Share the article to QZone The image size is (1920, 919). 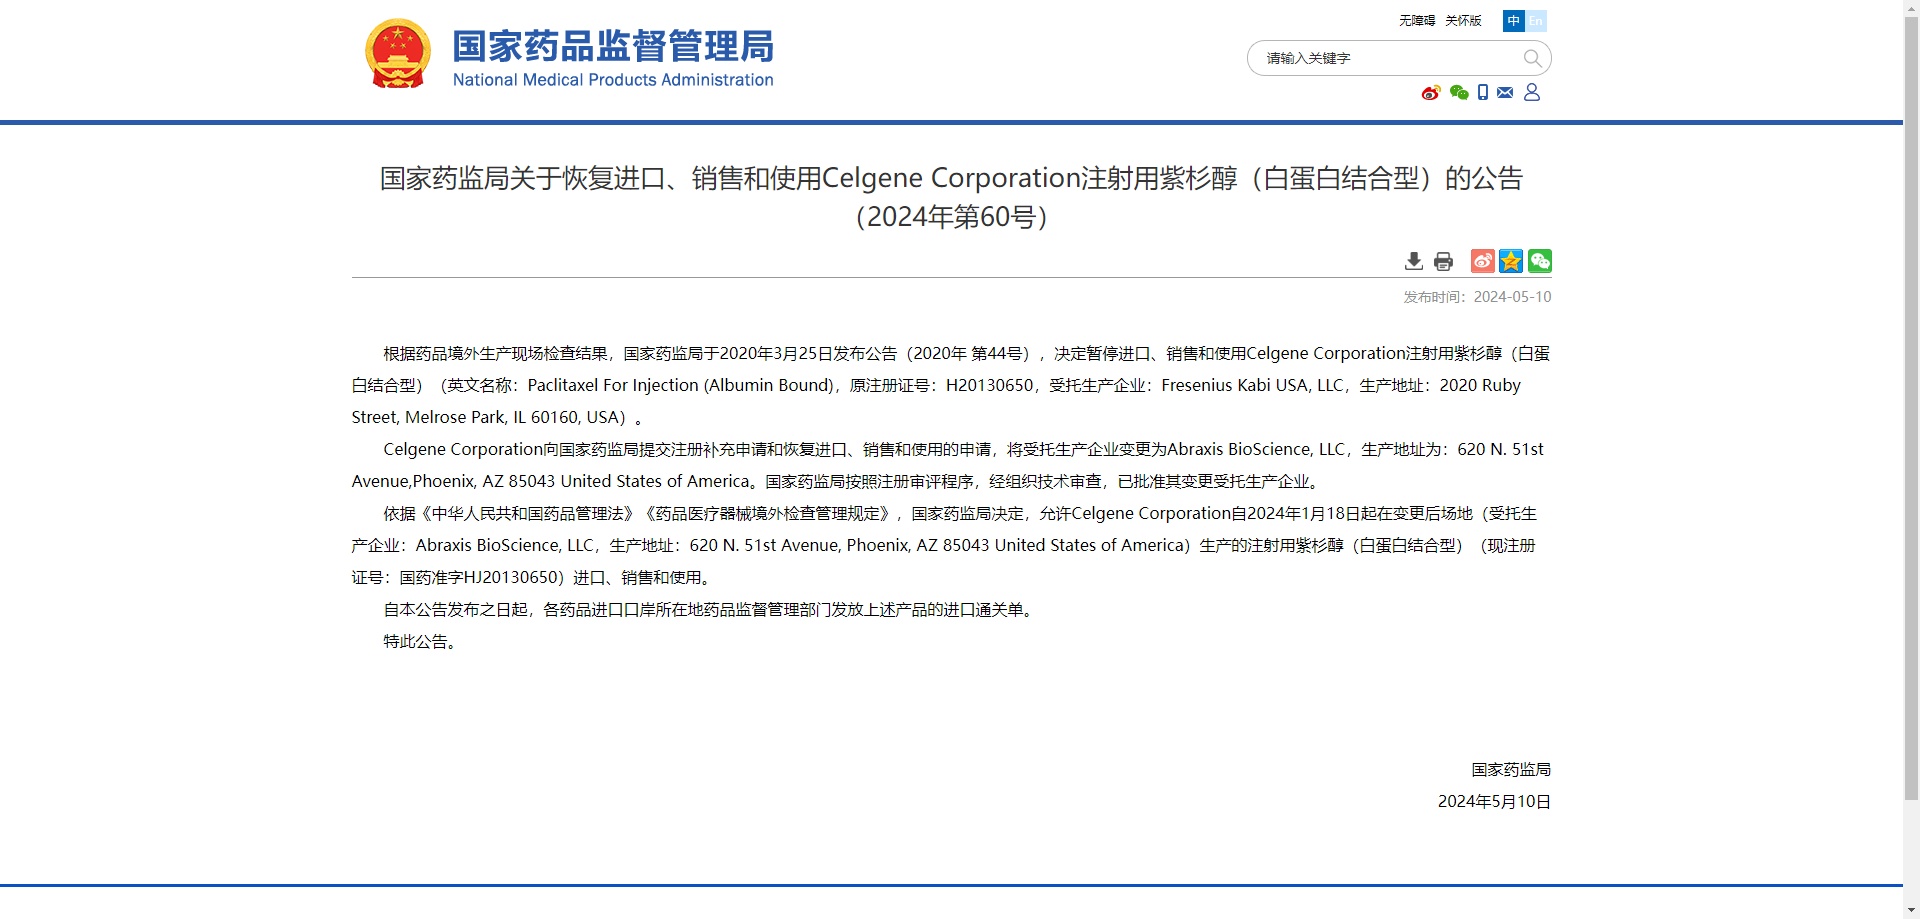point(1510,261)
